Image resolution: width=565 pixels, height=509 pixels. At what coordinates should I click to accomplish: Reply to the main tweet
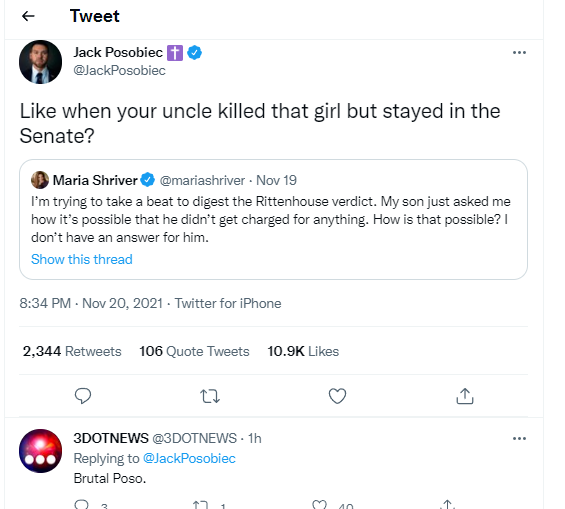pos(83,396)
